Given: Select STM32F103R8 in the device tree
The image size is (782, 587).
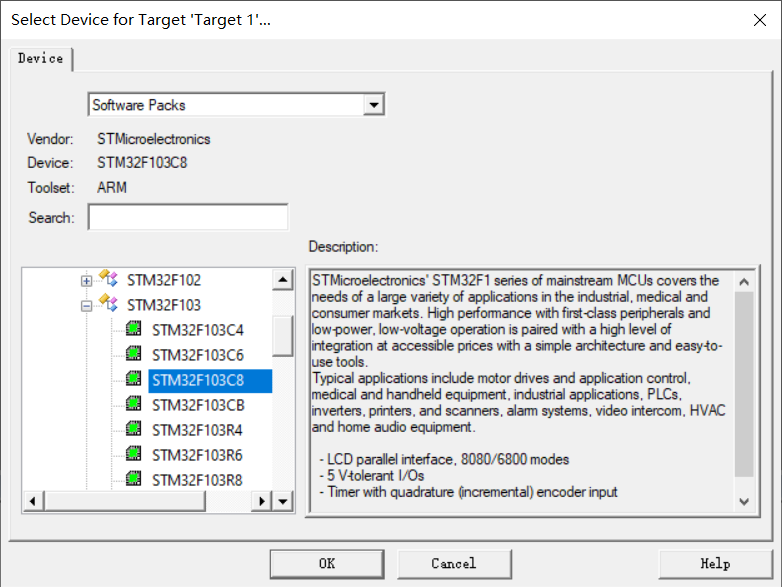Looking at the screenshot, I should click(197, 480).
